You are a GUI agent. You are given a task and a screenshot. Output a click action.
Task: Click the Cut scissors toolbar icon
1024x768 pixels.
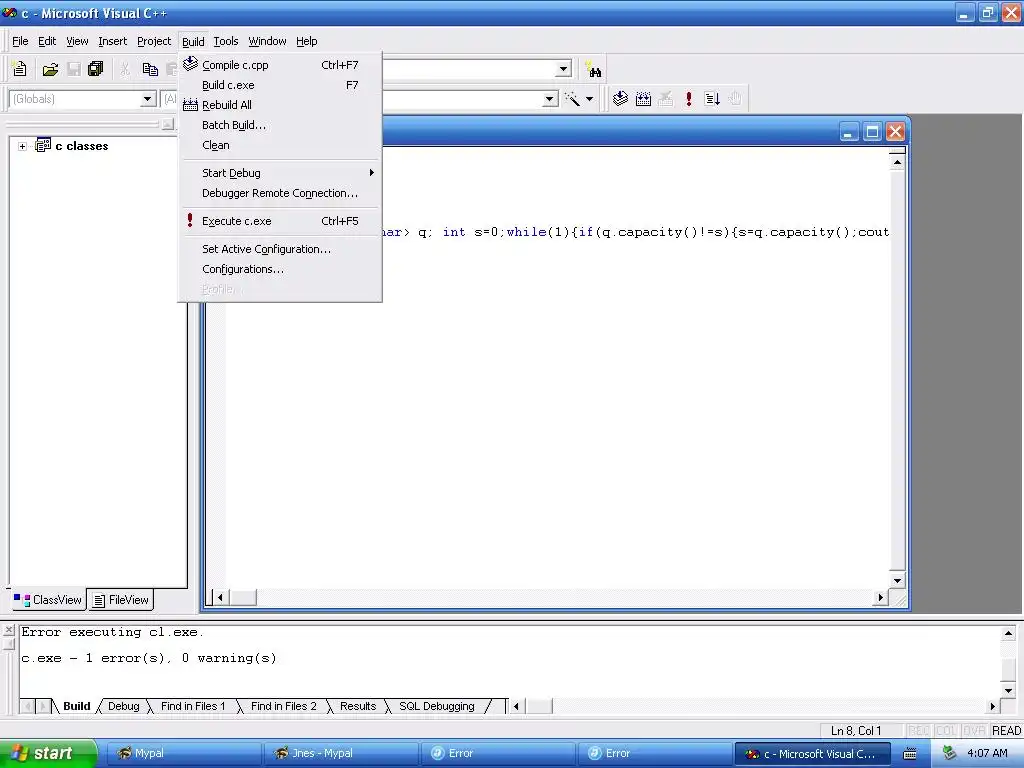(125, 69)
